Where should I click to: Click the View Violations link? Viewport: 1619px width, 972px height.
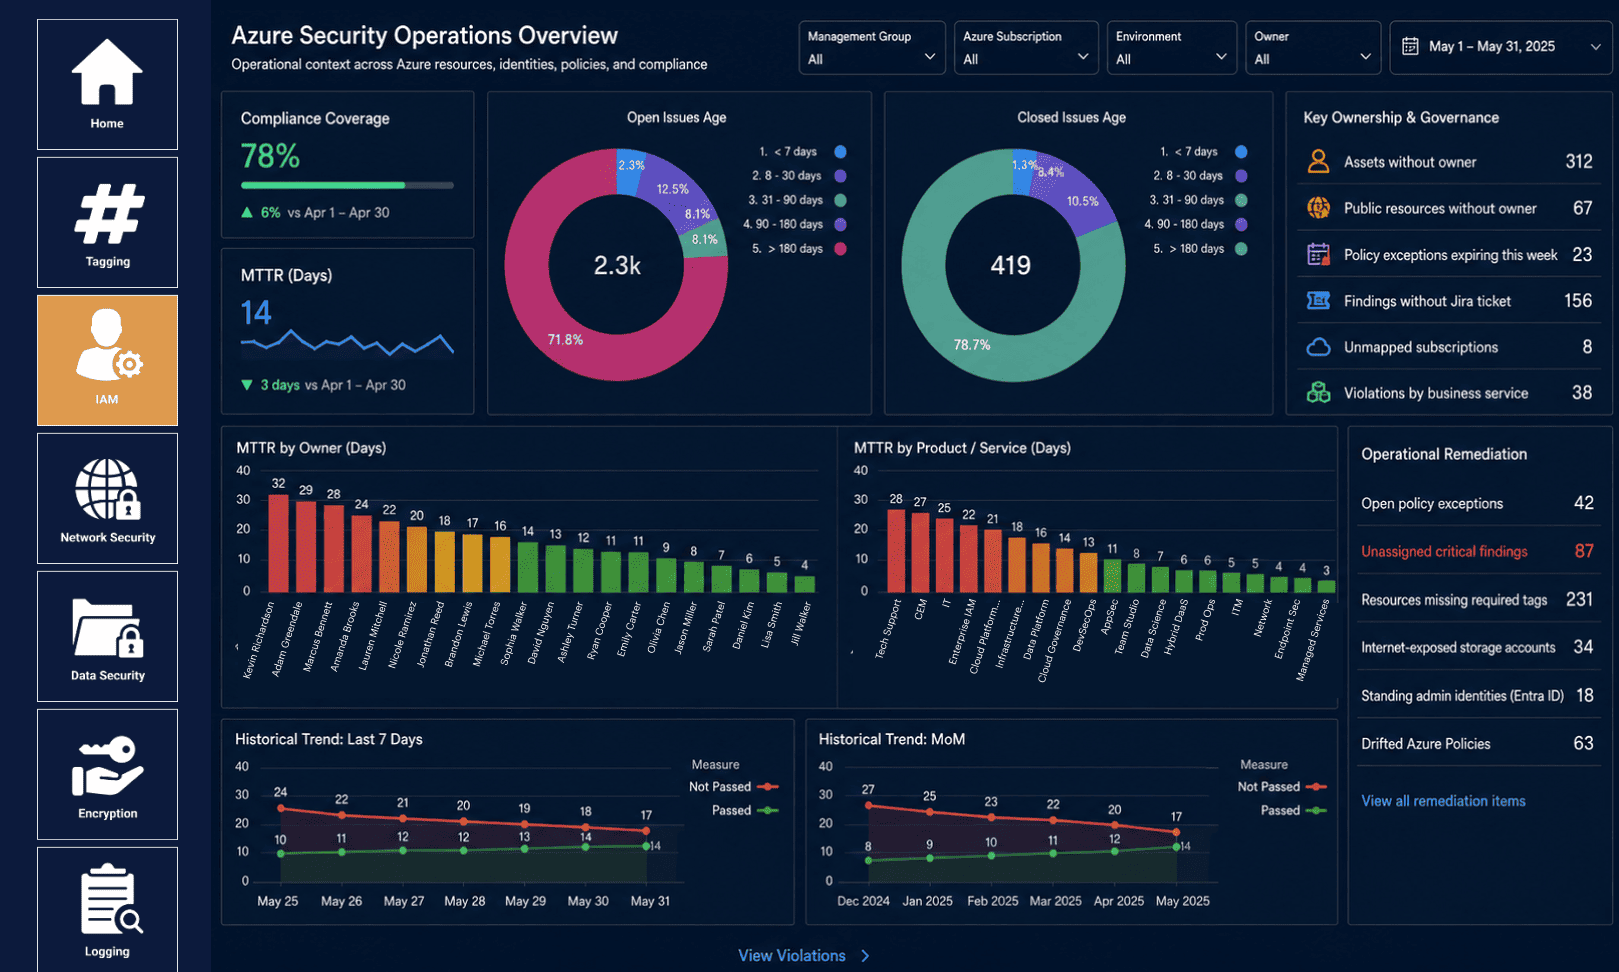click(x=792, y=956)
